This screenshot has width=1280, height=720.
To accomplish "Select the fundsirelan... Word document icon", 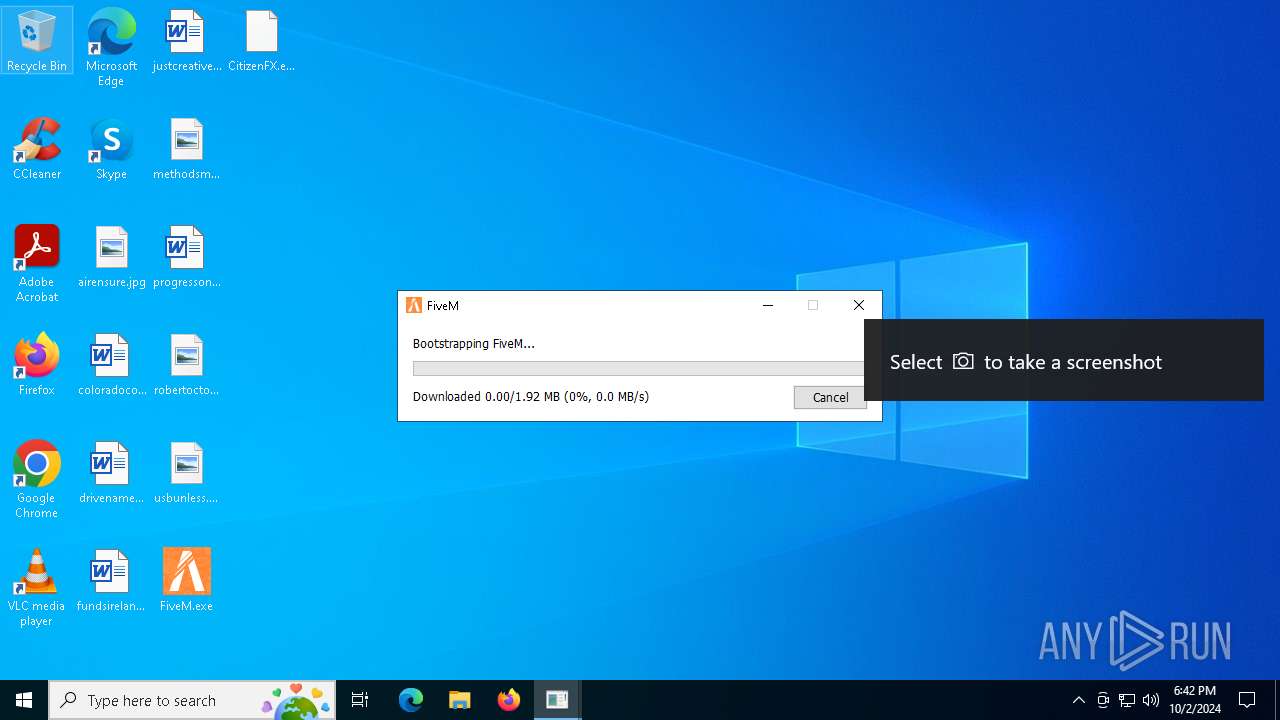I will click(x=111, y=581).
